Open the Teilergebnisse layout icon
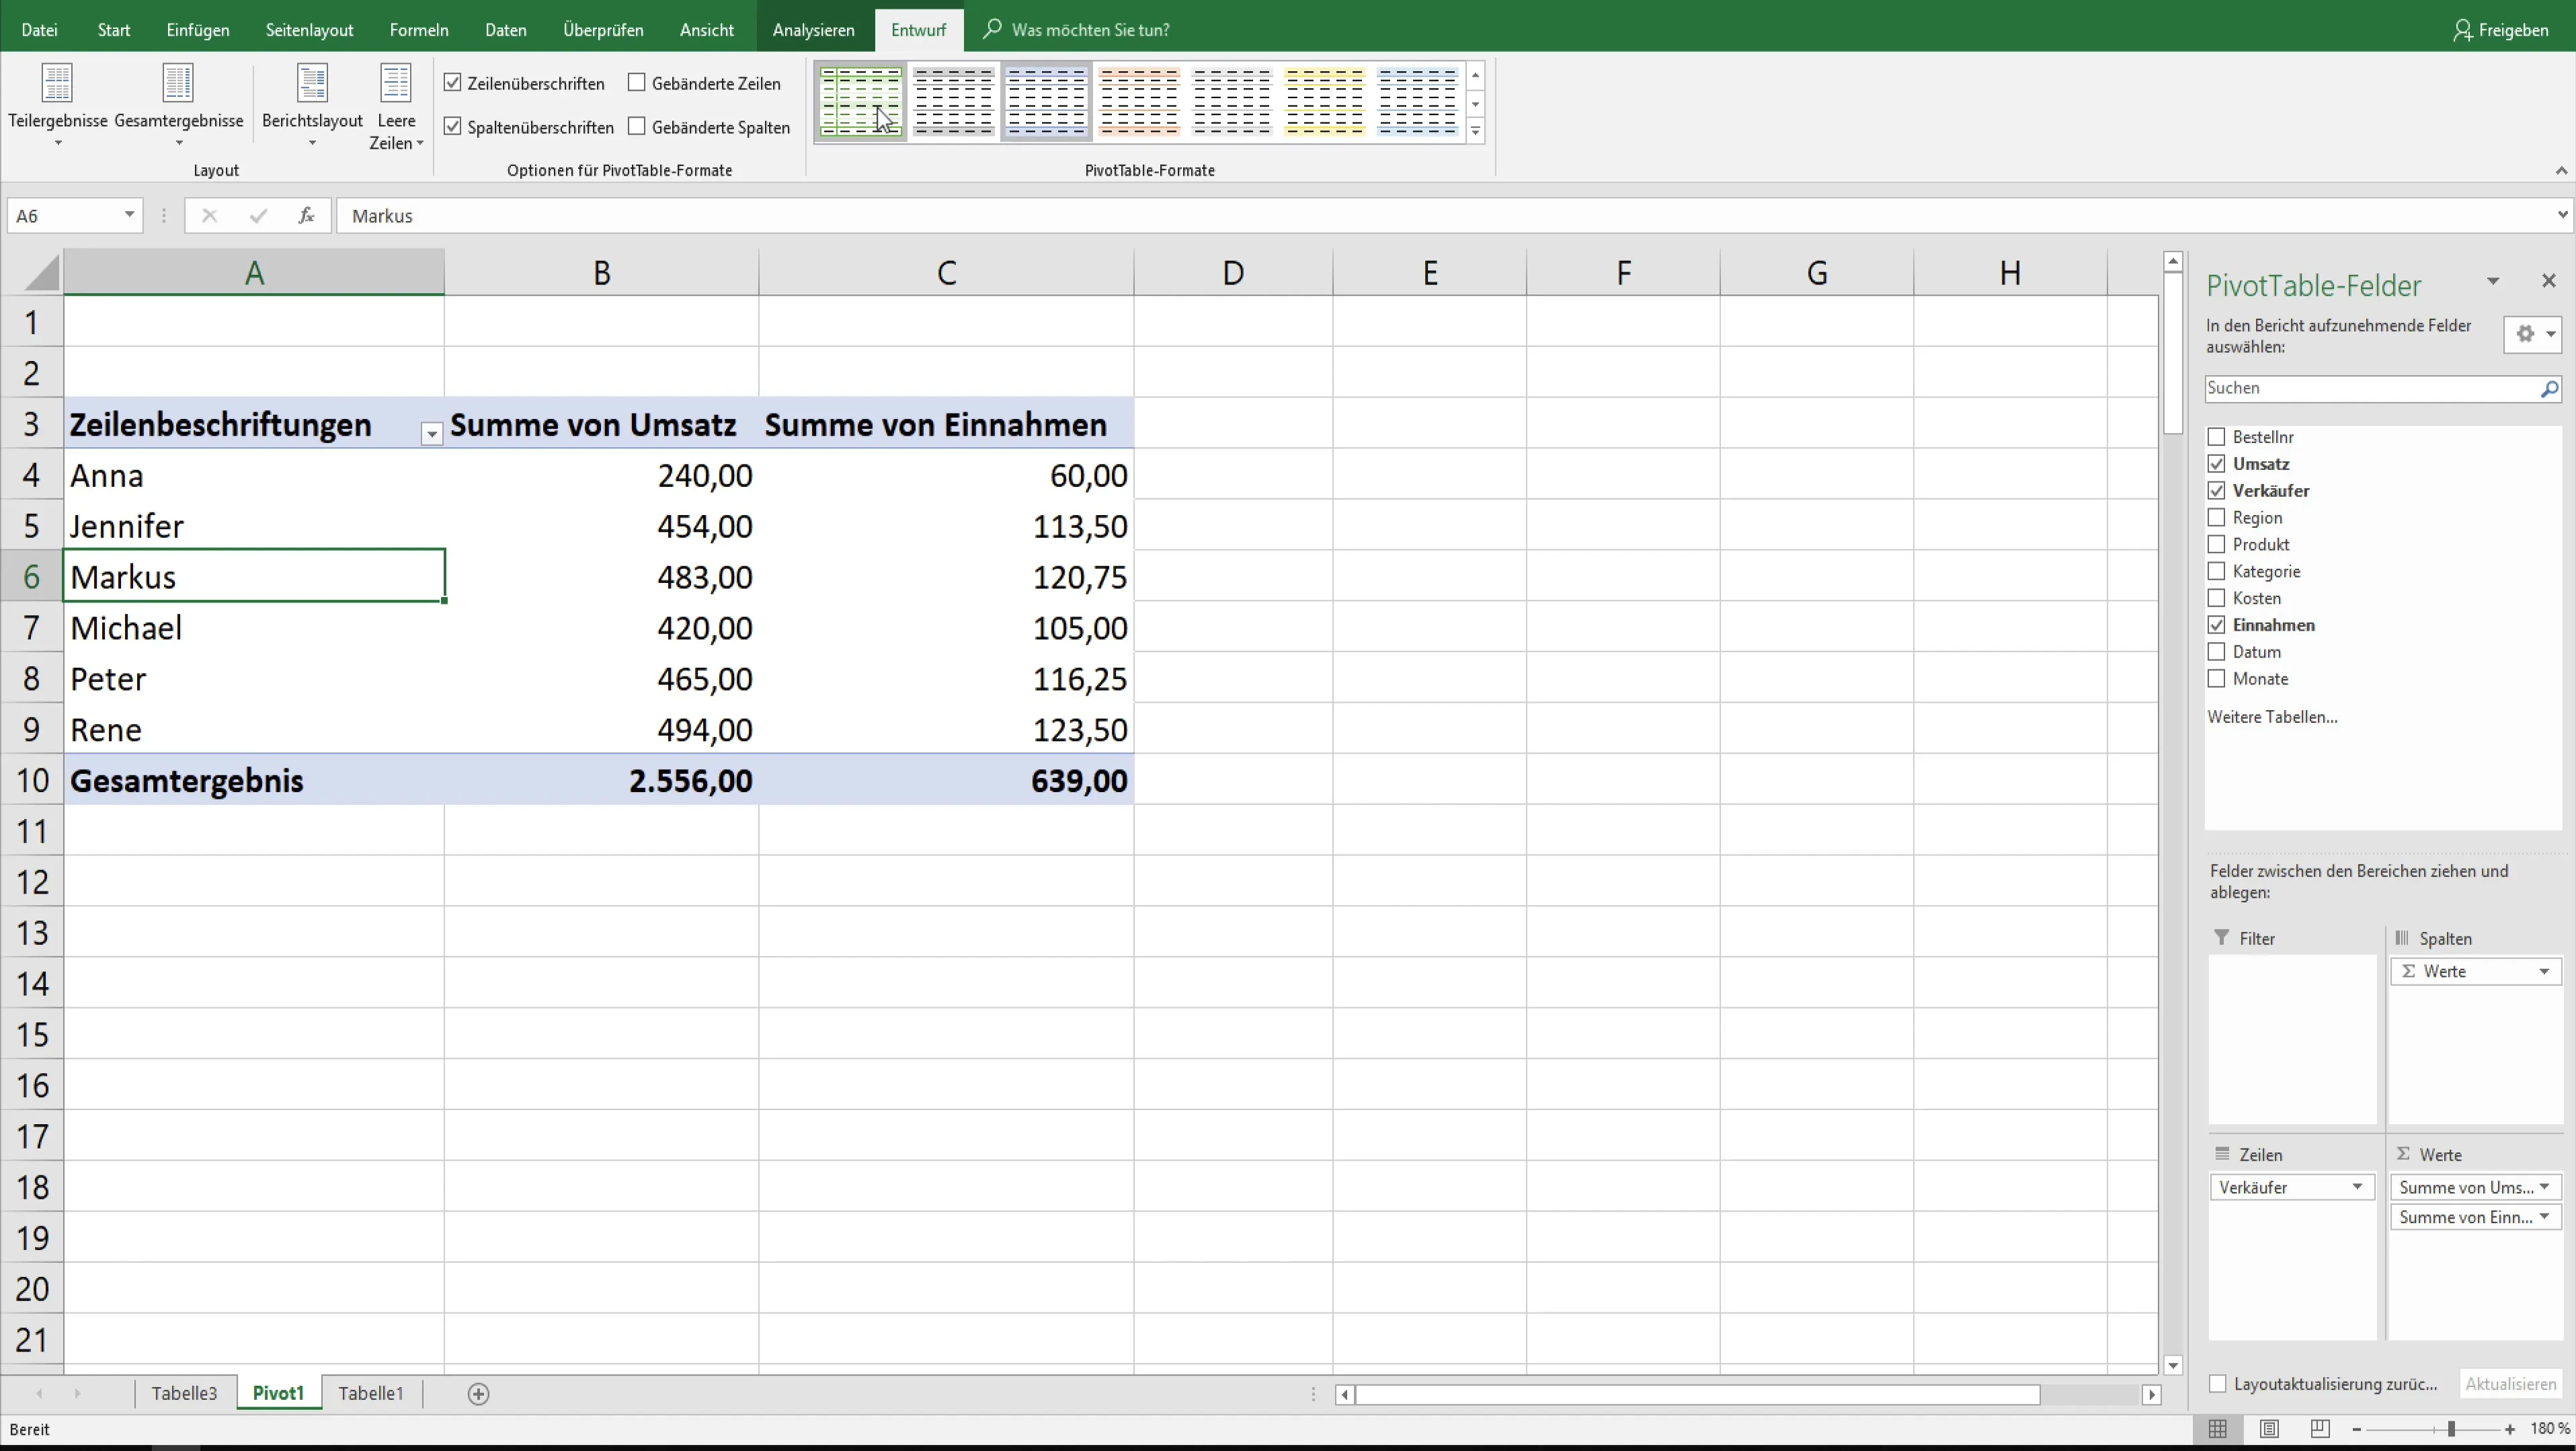The height and width of the screenshot is (1451, 2576). [x=57, y=83]
